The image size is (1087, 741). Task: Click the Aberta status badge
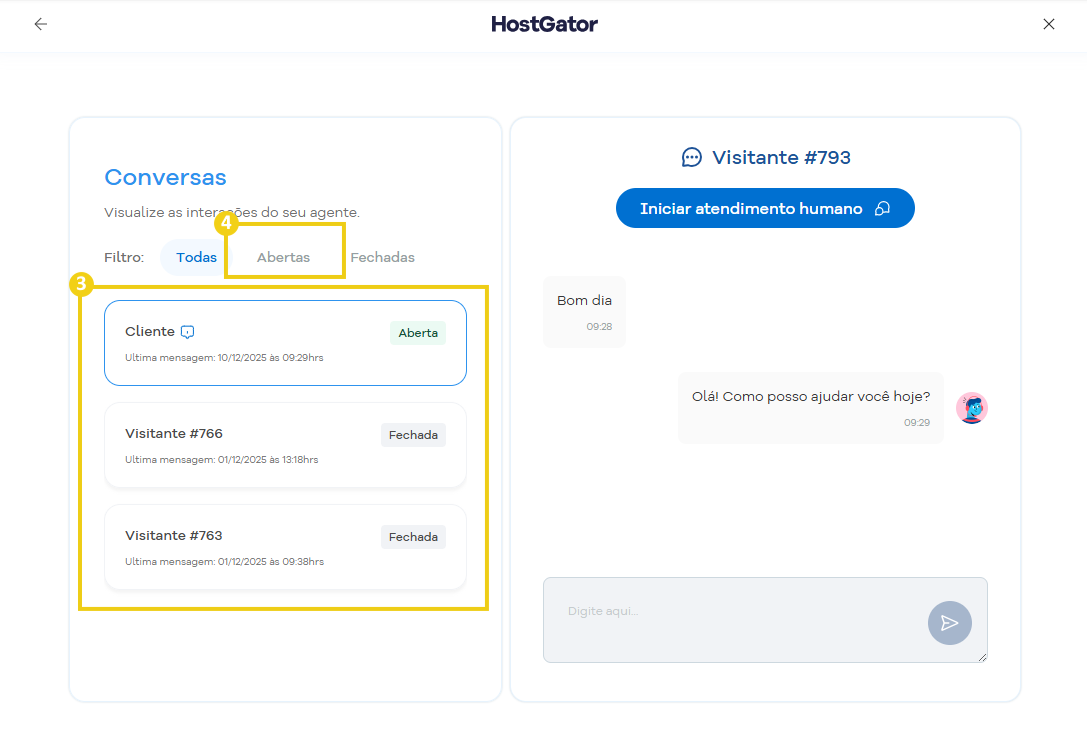[x=418, y=333]
